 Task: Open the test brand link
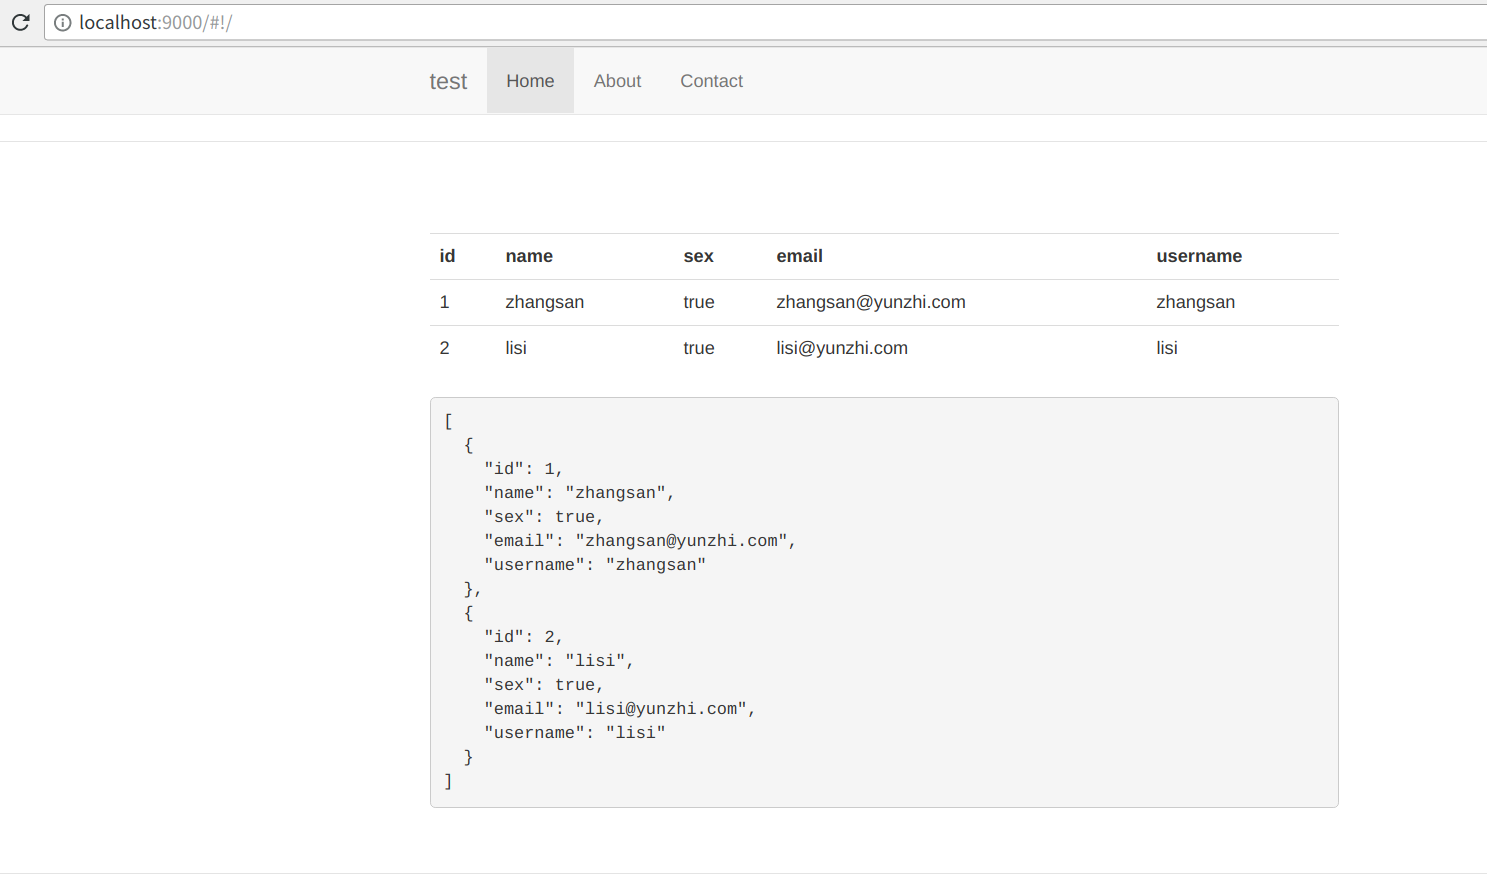point(448,81)
